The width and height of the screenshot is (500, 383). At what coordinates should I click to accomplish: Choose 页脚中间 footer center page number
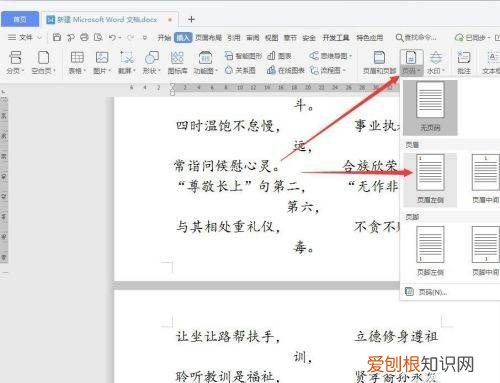click(486, 252)
